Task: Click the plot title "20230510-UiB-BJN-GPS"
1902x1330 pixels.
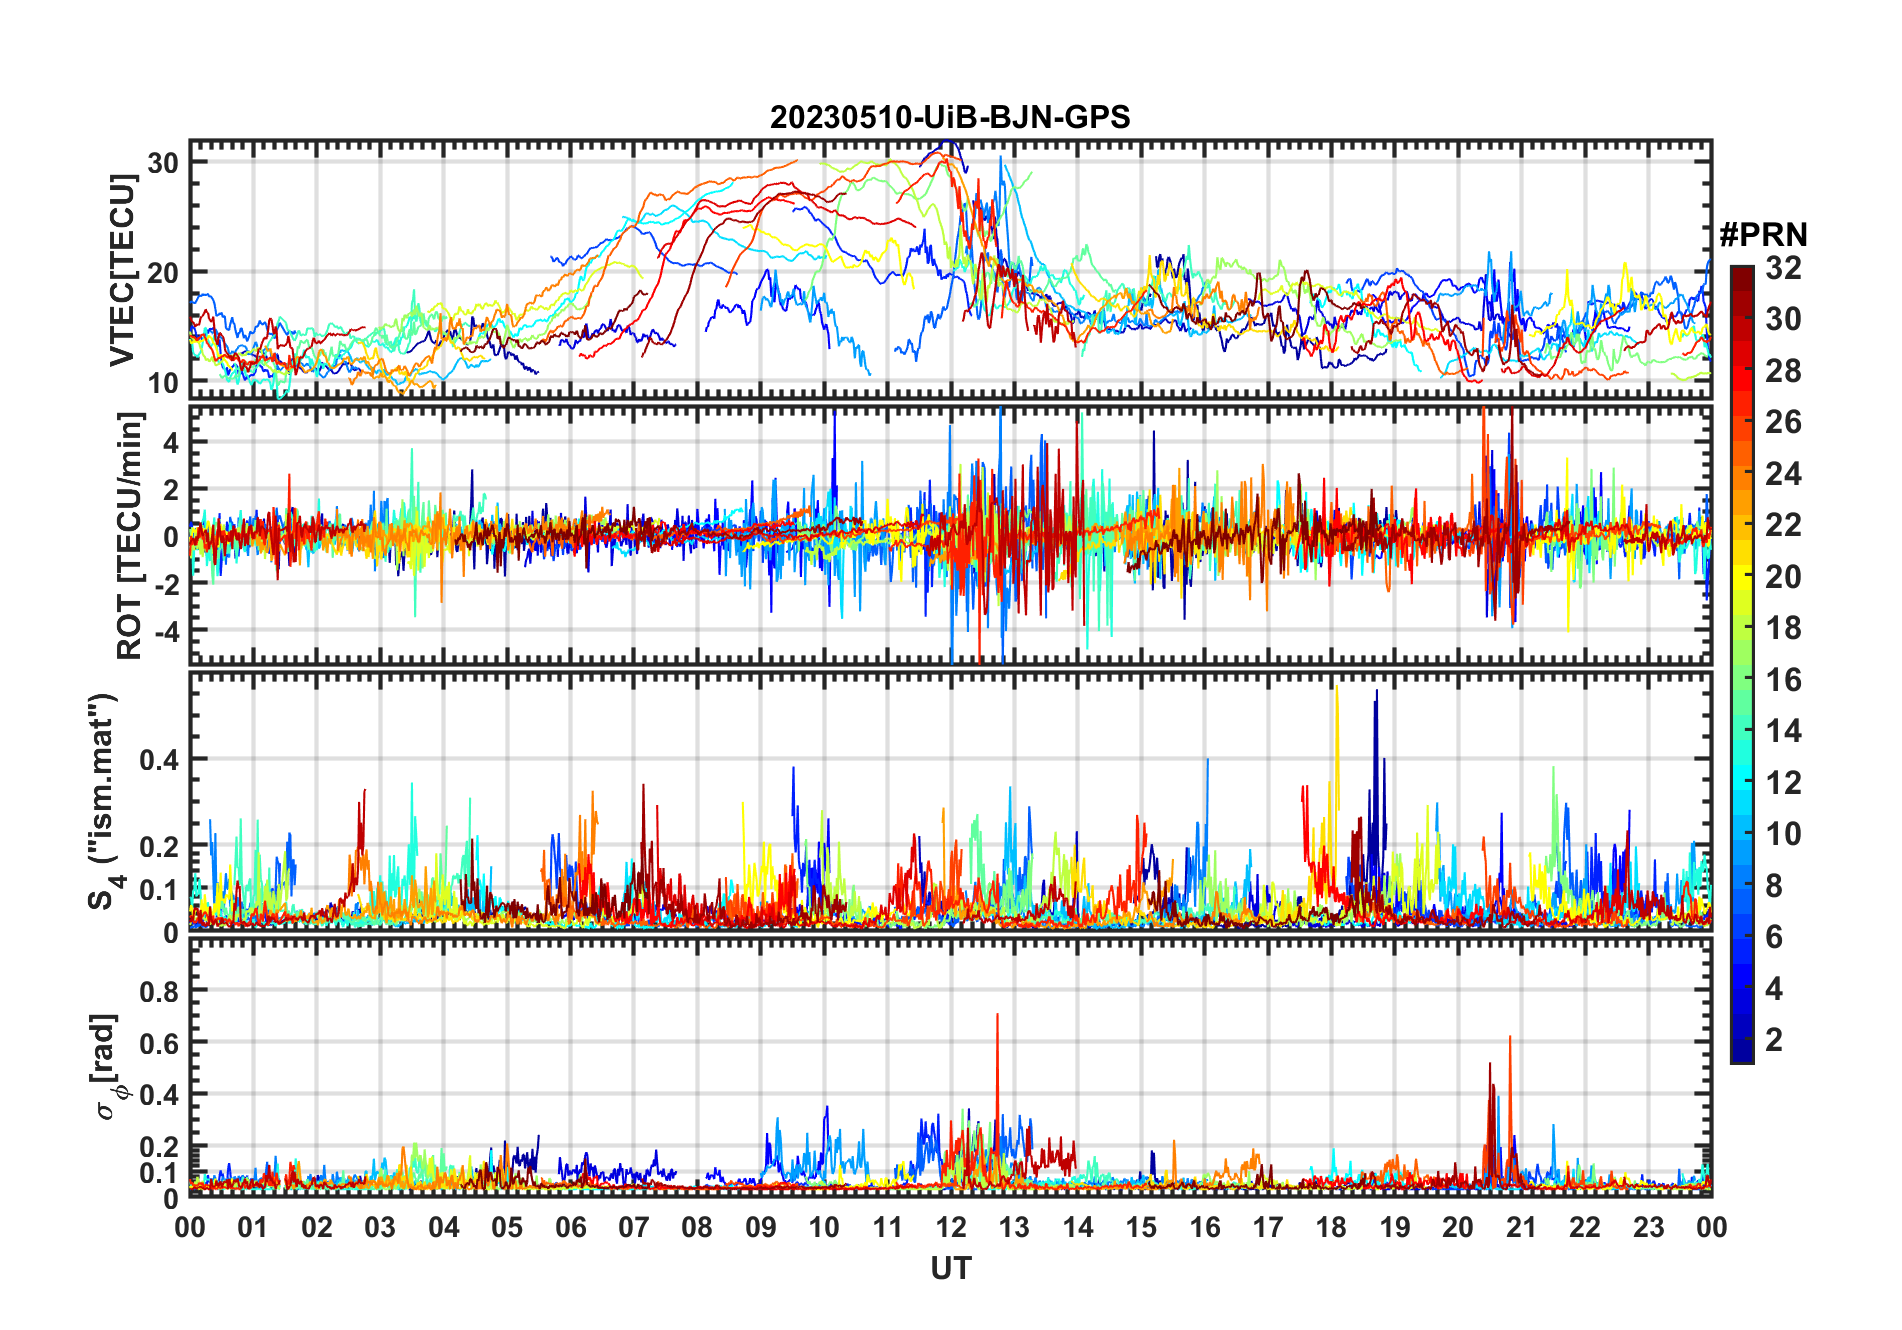Action: coord(950,118)
